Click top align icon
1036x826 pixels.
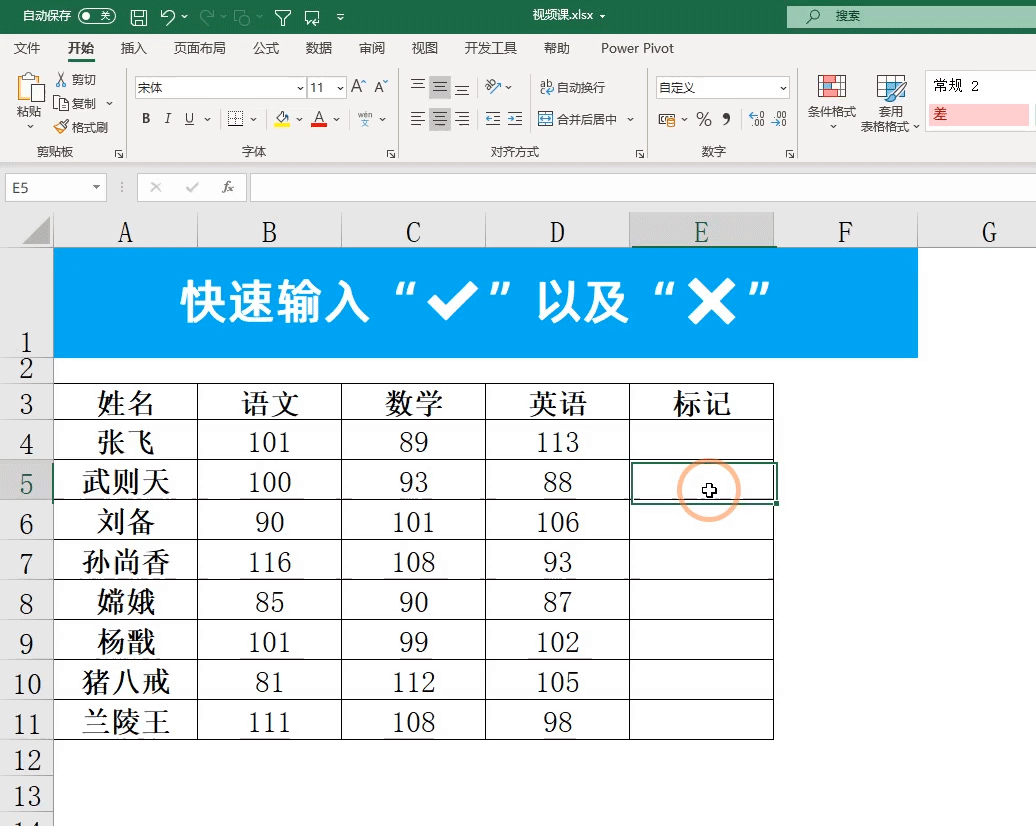click(x=418, y=87)
